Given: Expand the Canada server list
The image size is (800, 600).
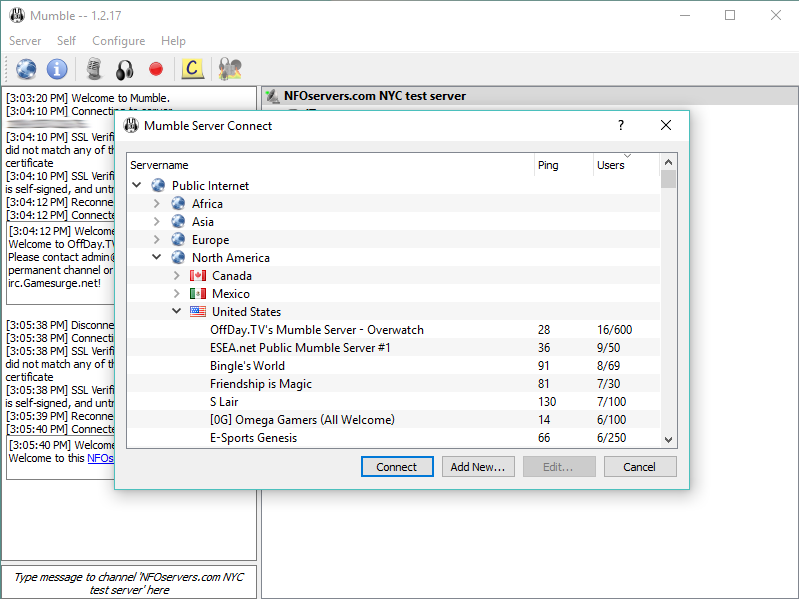Looking at the screenshot, I should pos(177,276).
